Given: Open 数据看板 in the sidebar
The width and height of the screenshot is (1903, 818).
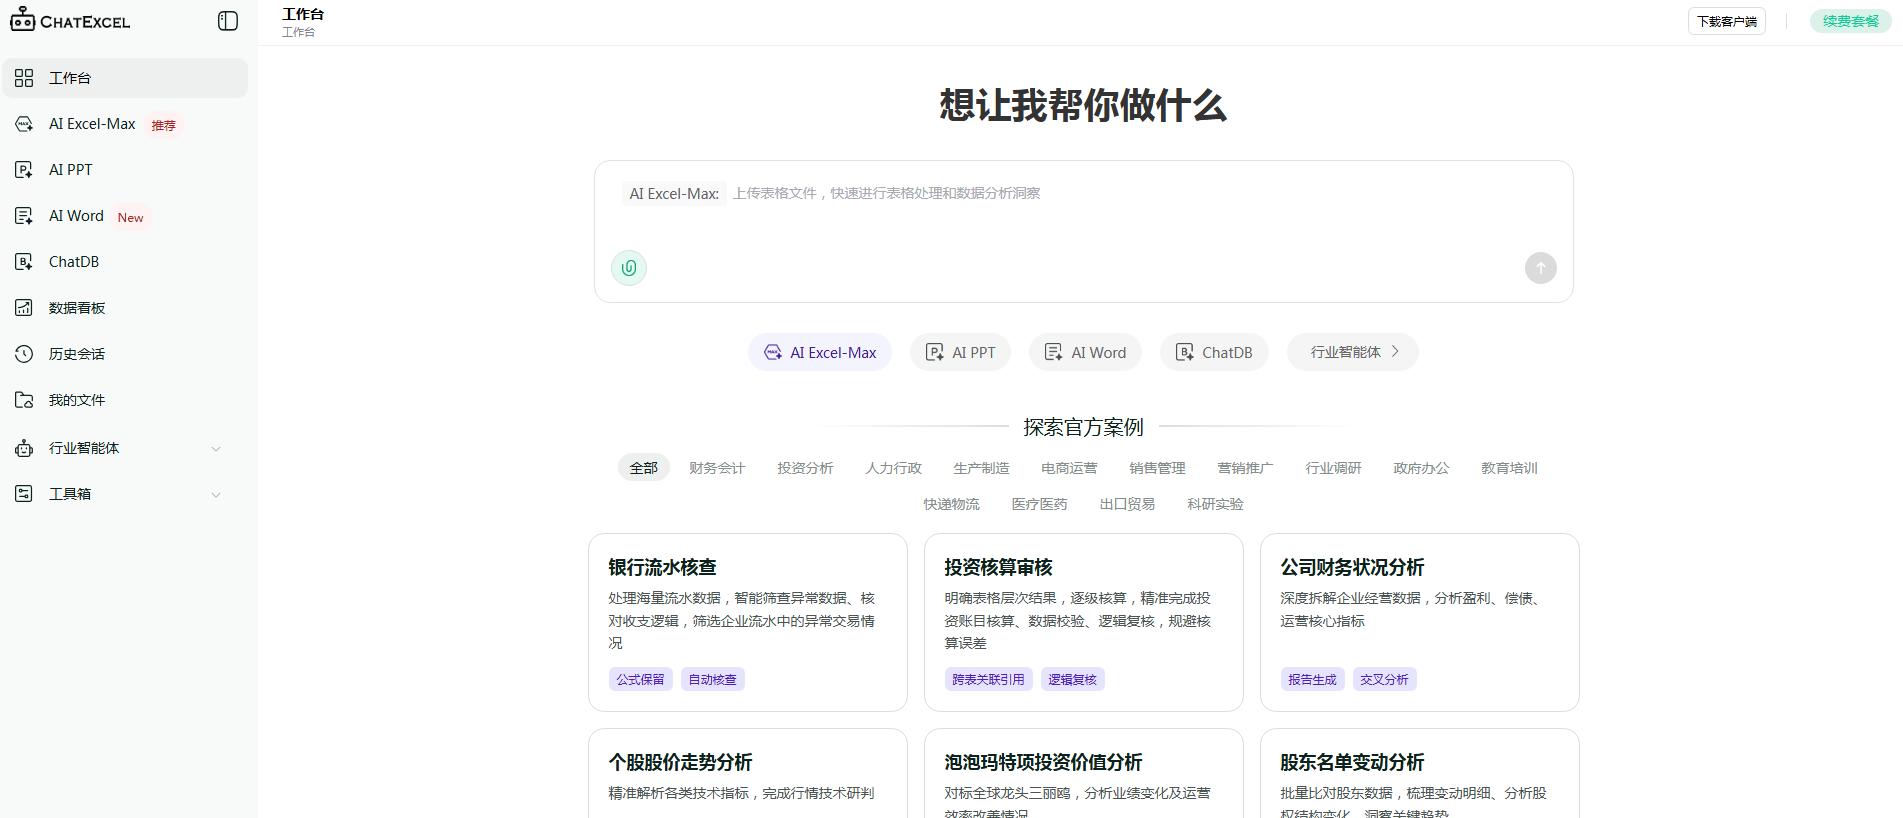Looking at the screenshot, I should (x=125, y=308).
